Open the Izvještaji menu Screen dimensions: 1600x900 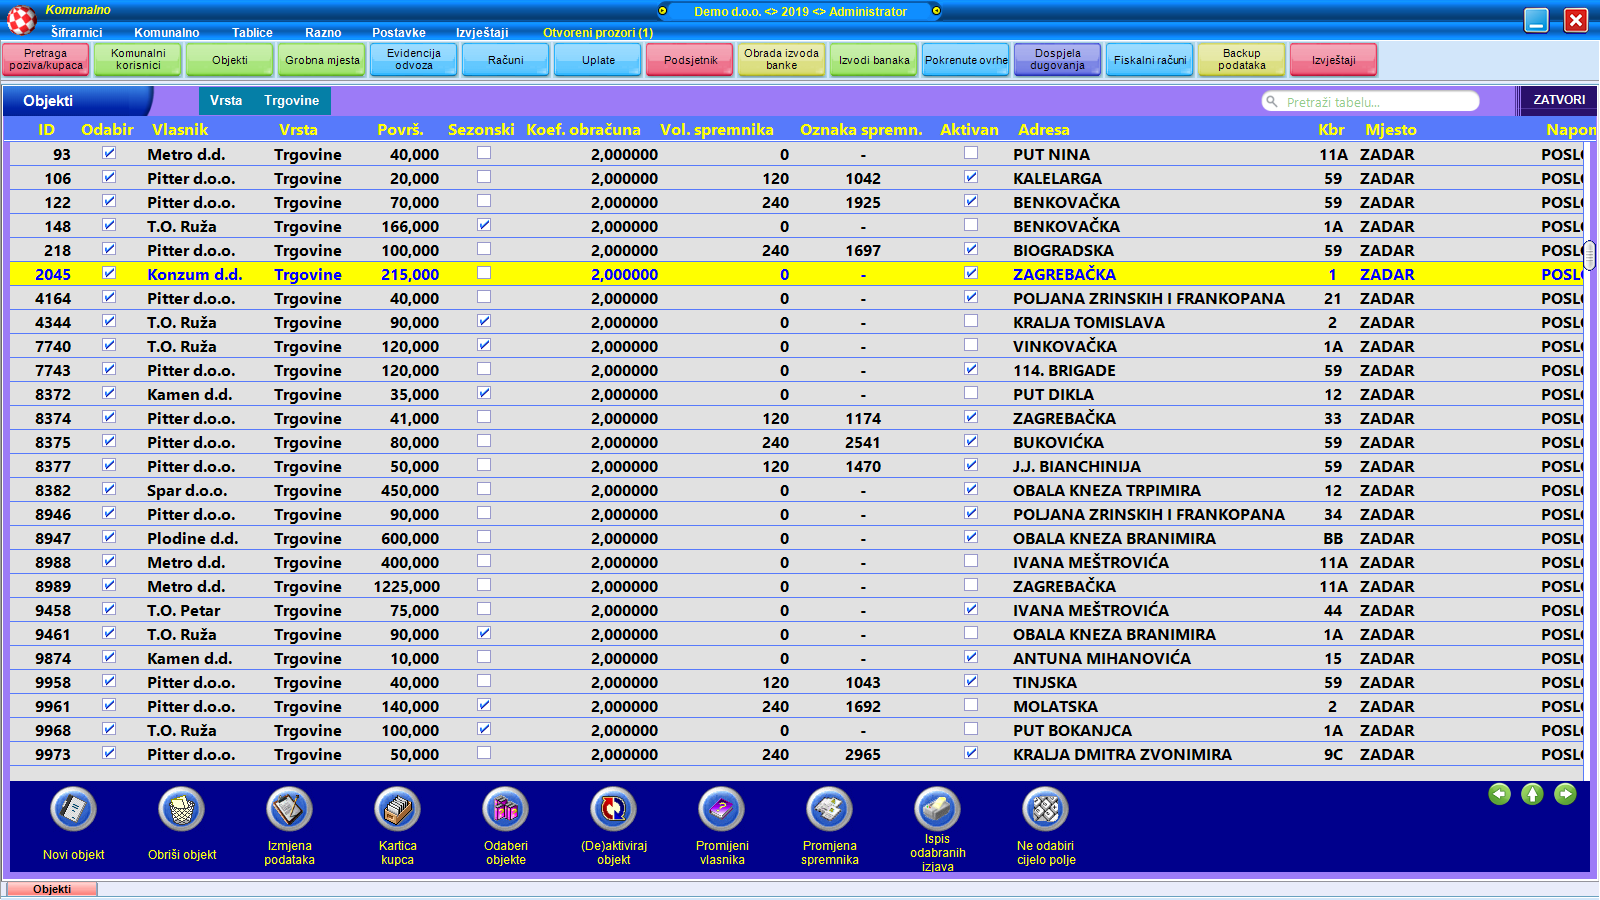point(482,33)
